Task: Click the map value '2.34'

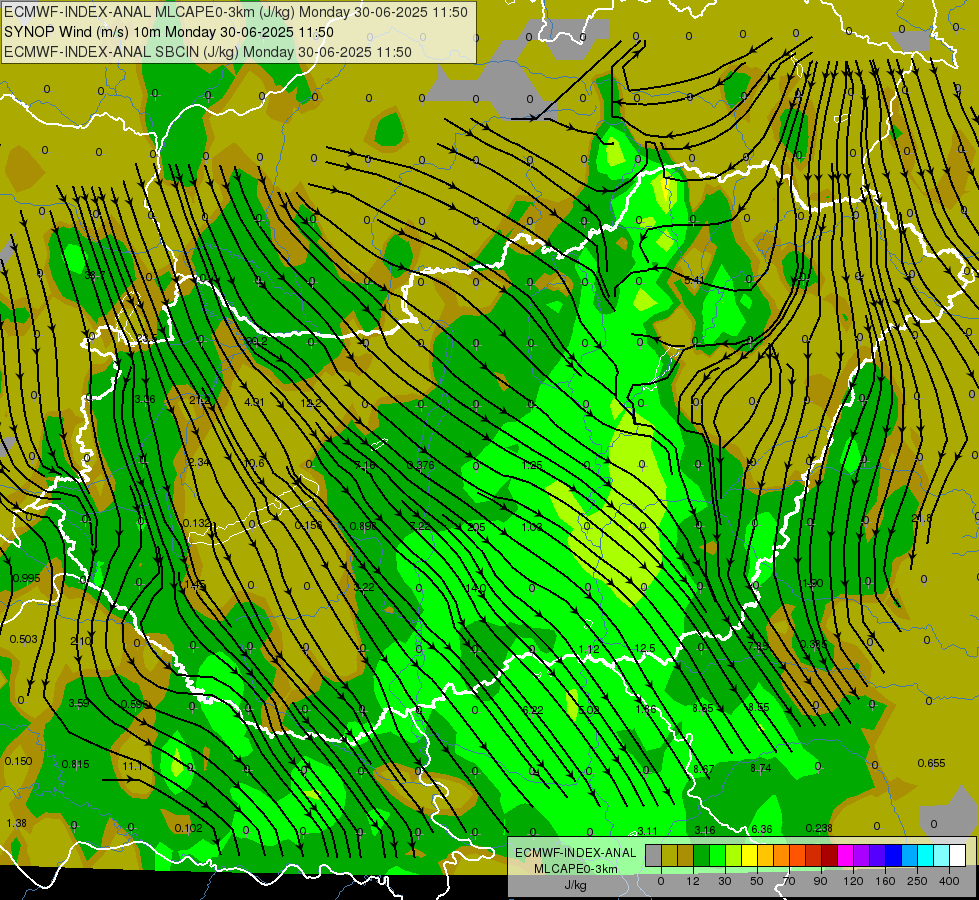Action: click(x=199, y=463)
